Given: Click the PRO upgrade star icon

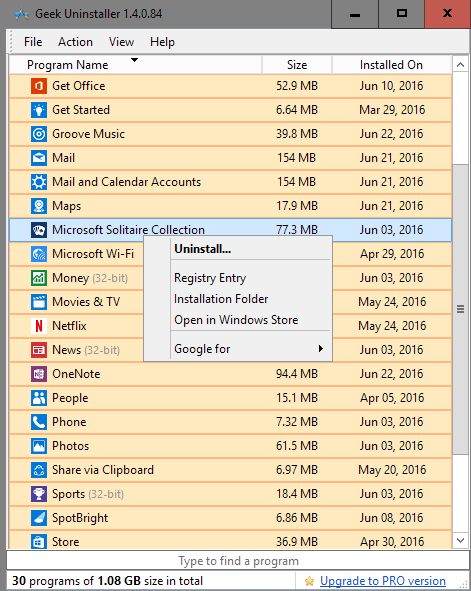Looking at the screenshot, I should [309, 581].
